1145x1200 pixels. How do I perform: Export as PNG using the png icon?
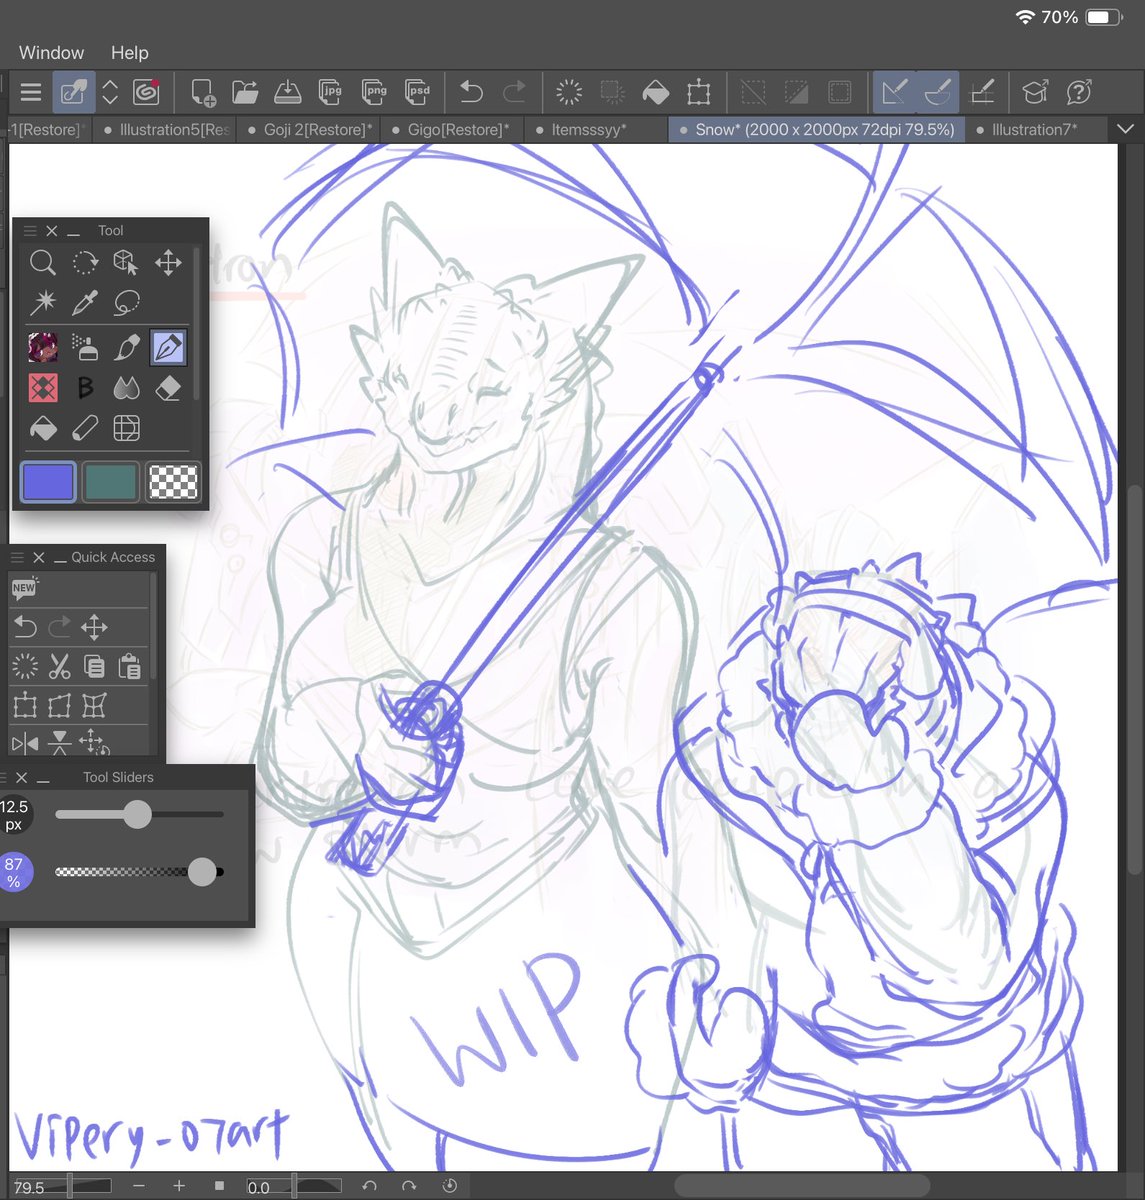pos(374,93)
